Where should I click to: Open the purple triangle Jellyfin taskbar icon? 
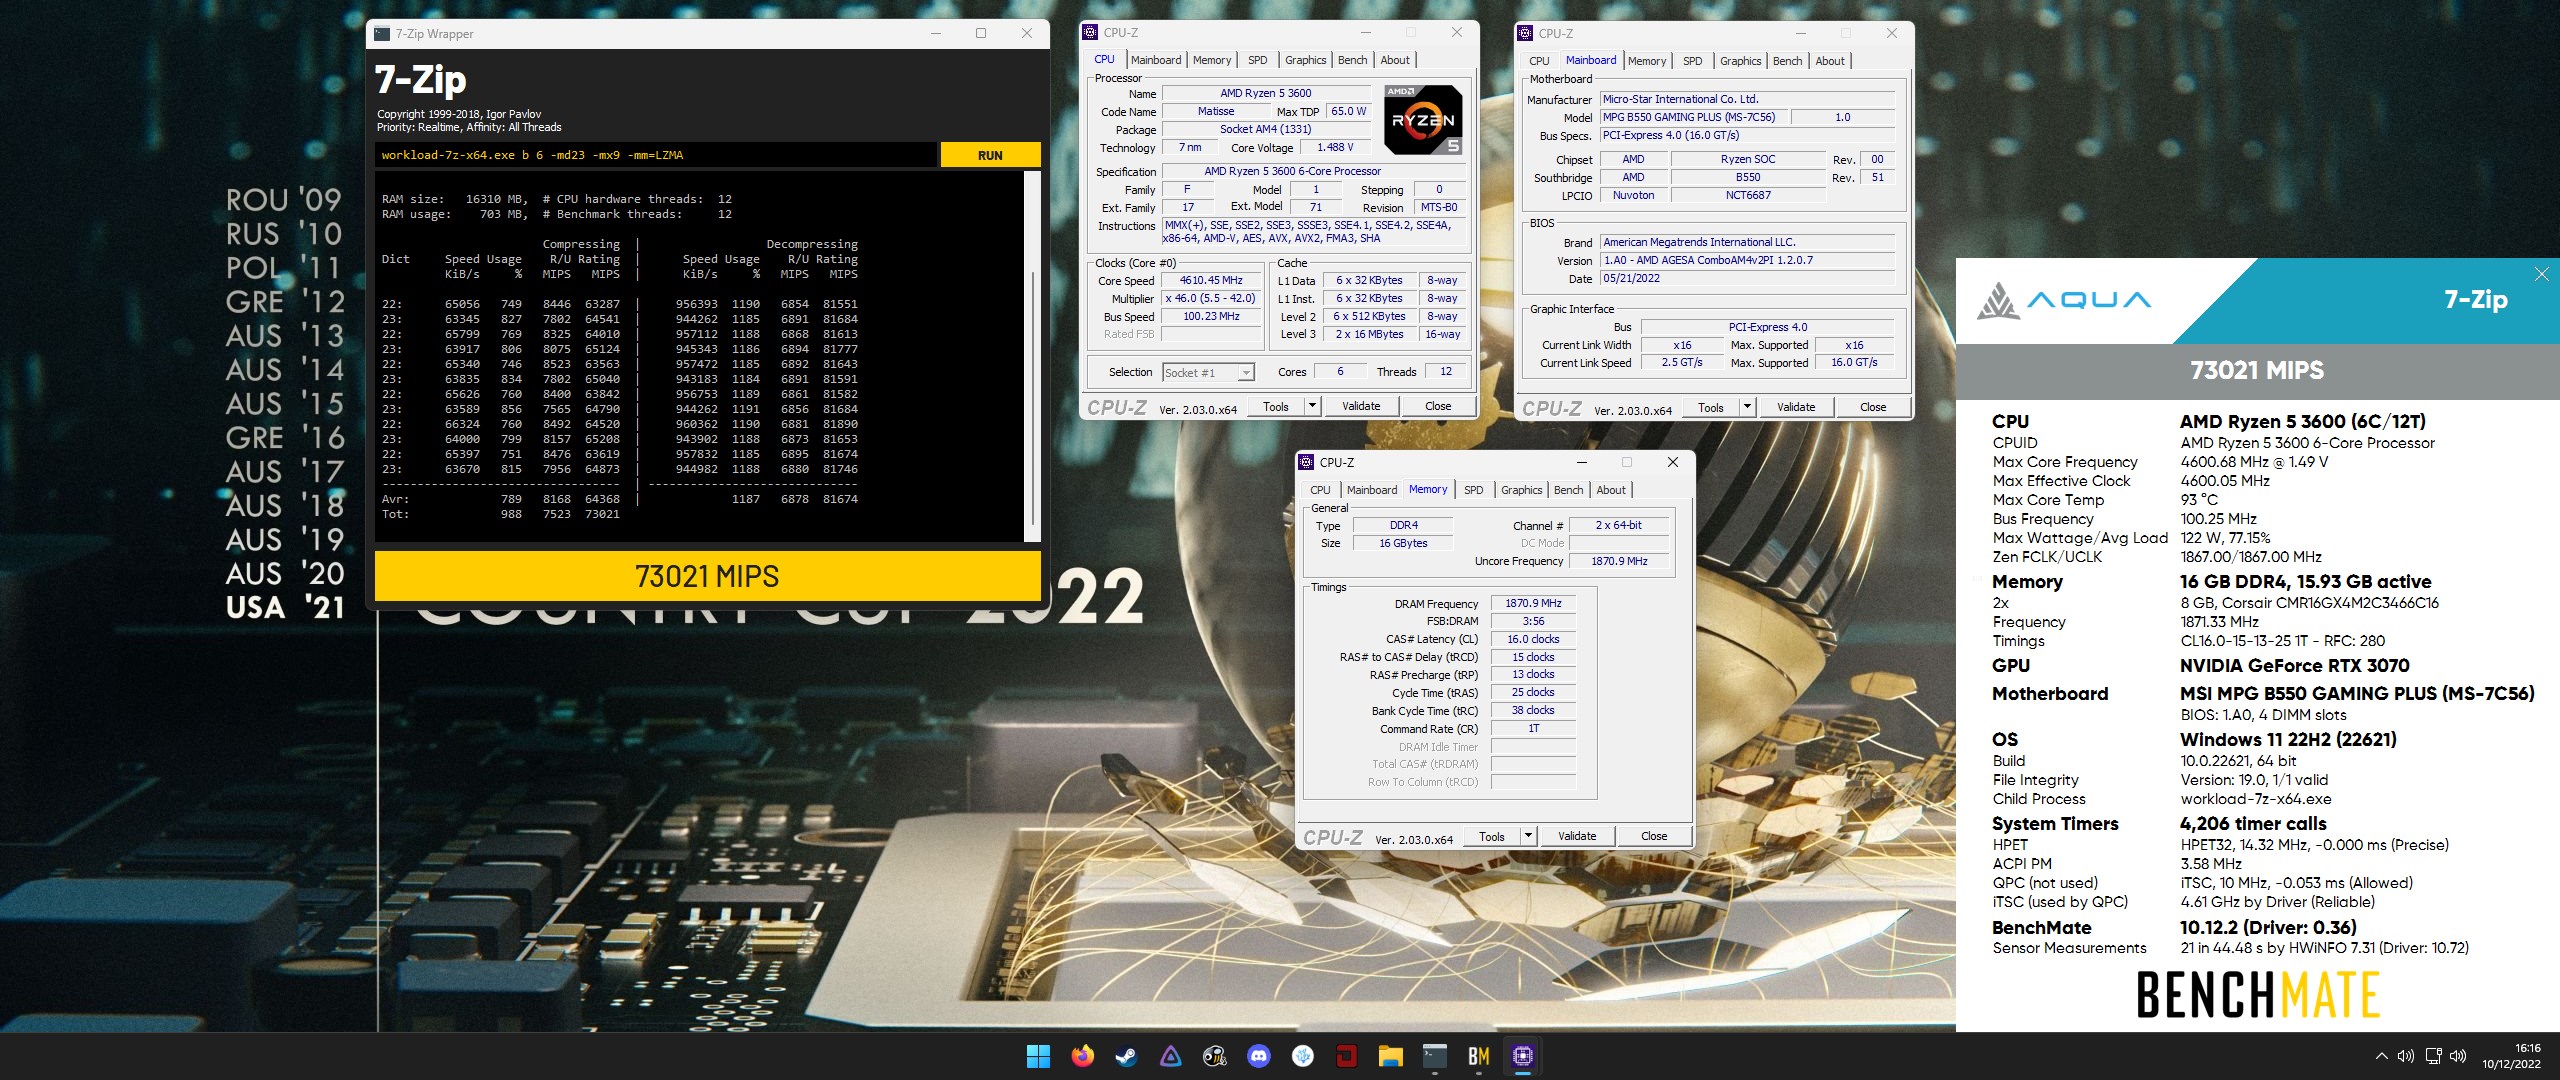coord(1170,1056)
